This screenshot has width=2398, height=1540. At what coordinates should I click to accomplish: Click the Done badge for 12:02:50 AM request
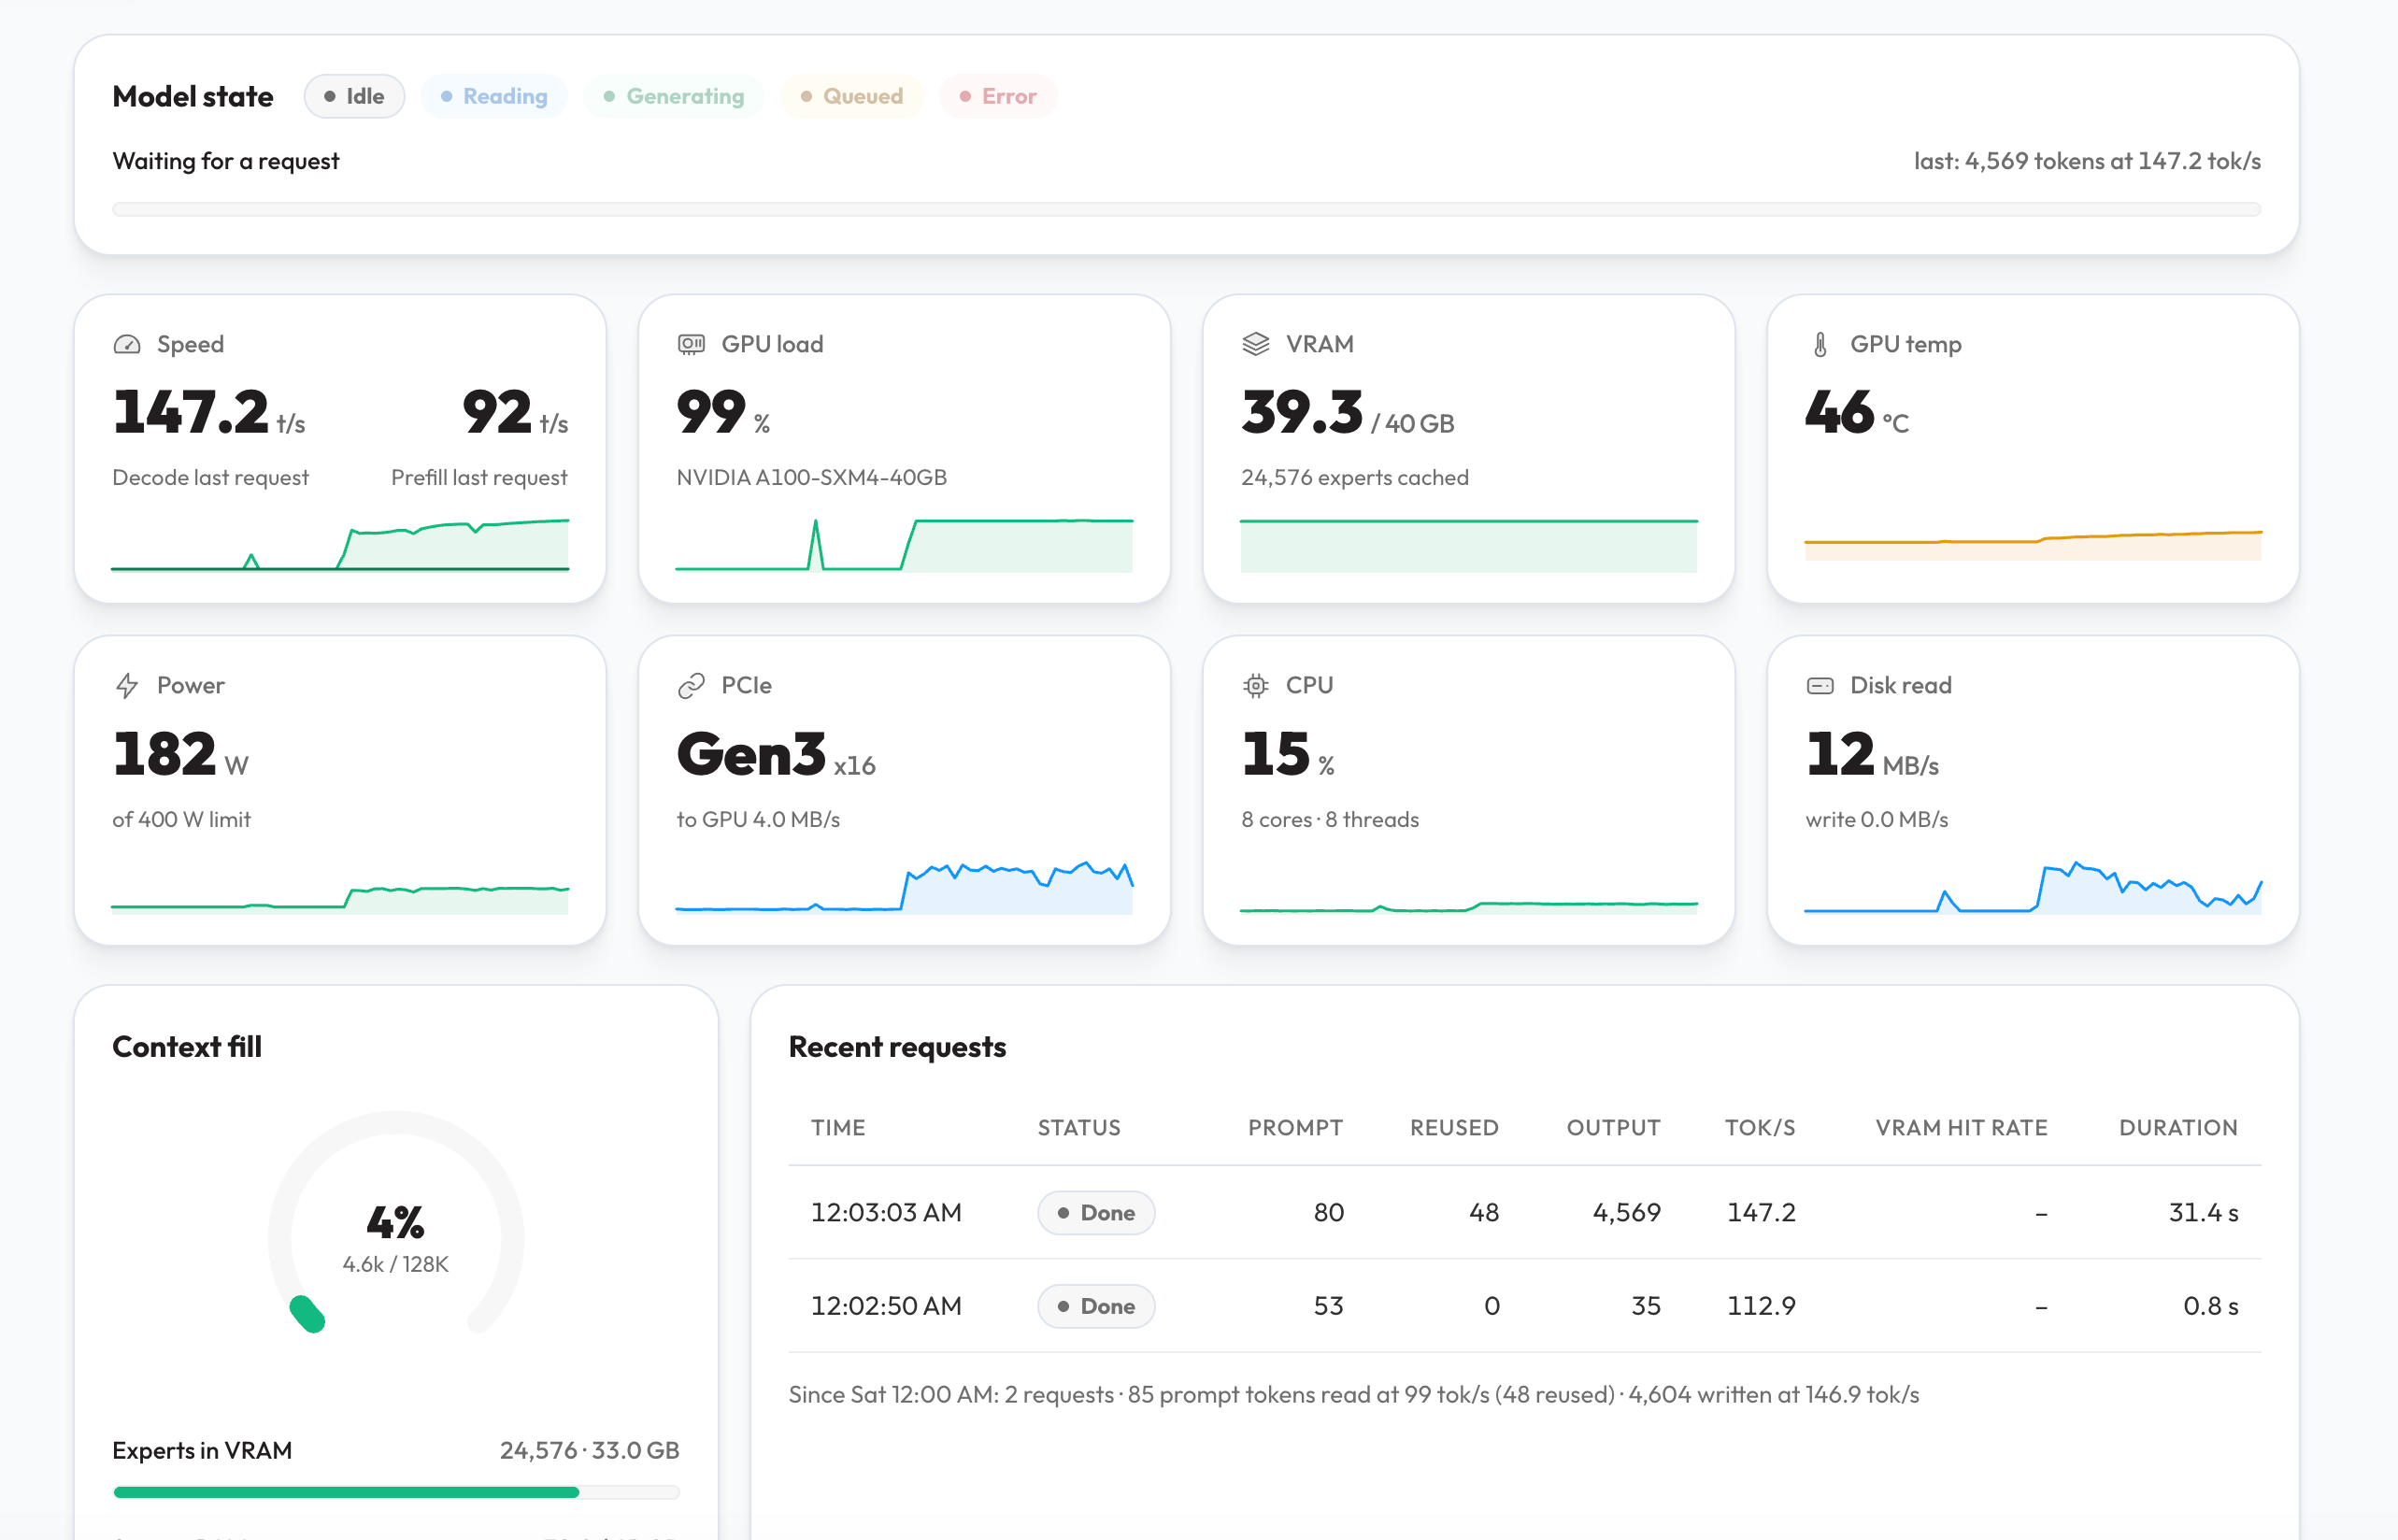[1096, 1306]
